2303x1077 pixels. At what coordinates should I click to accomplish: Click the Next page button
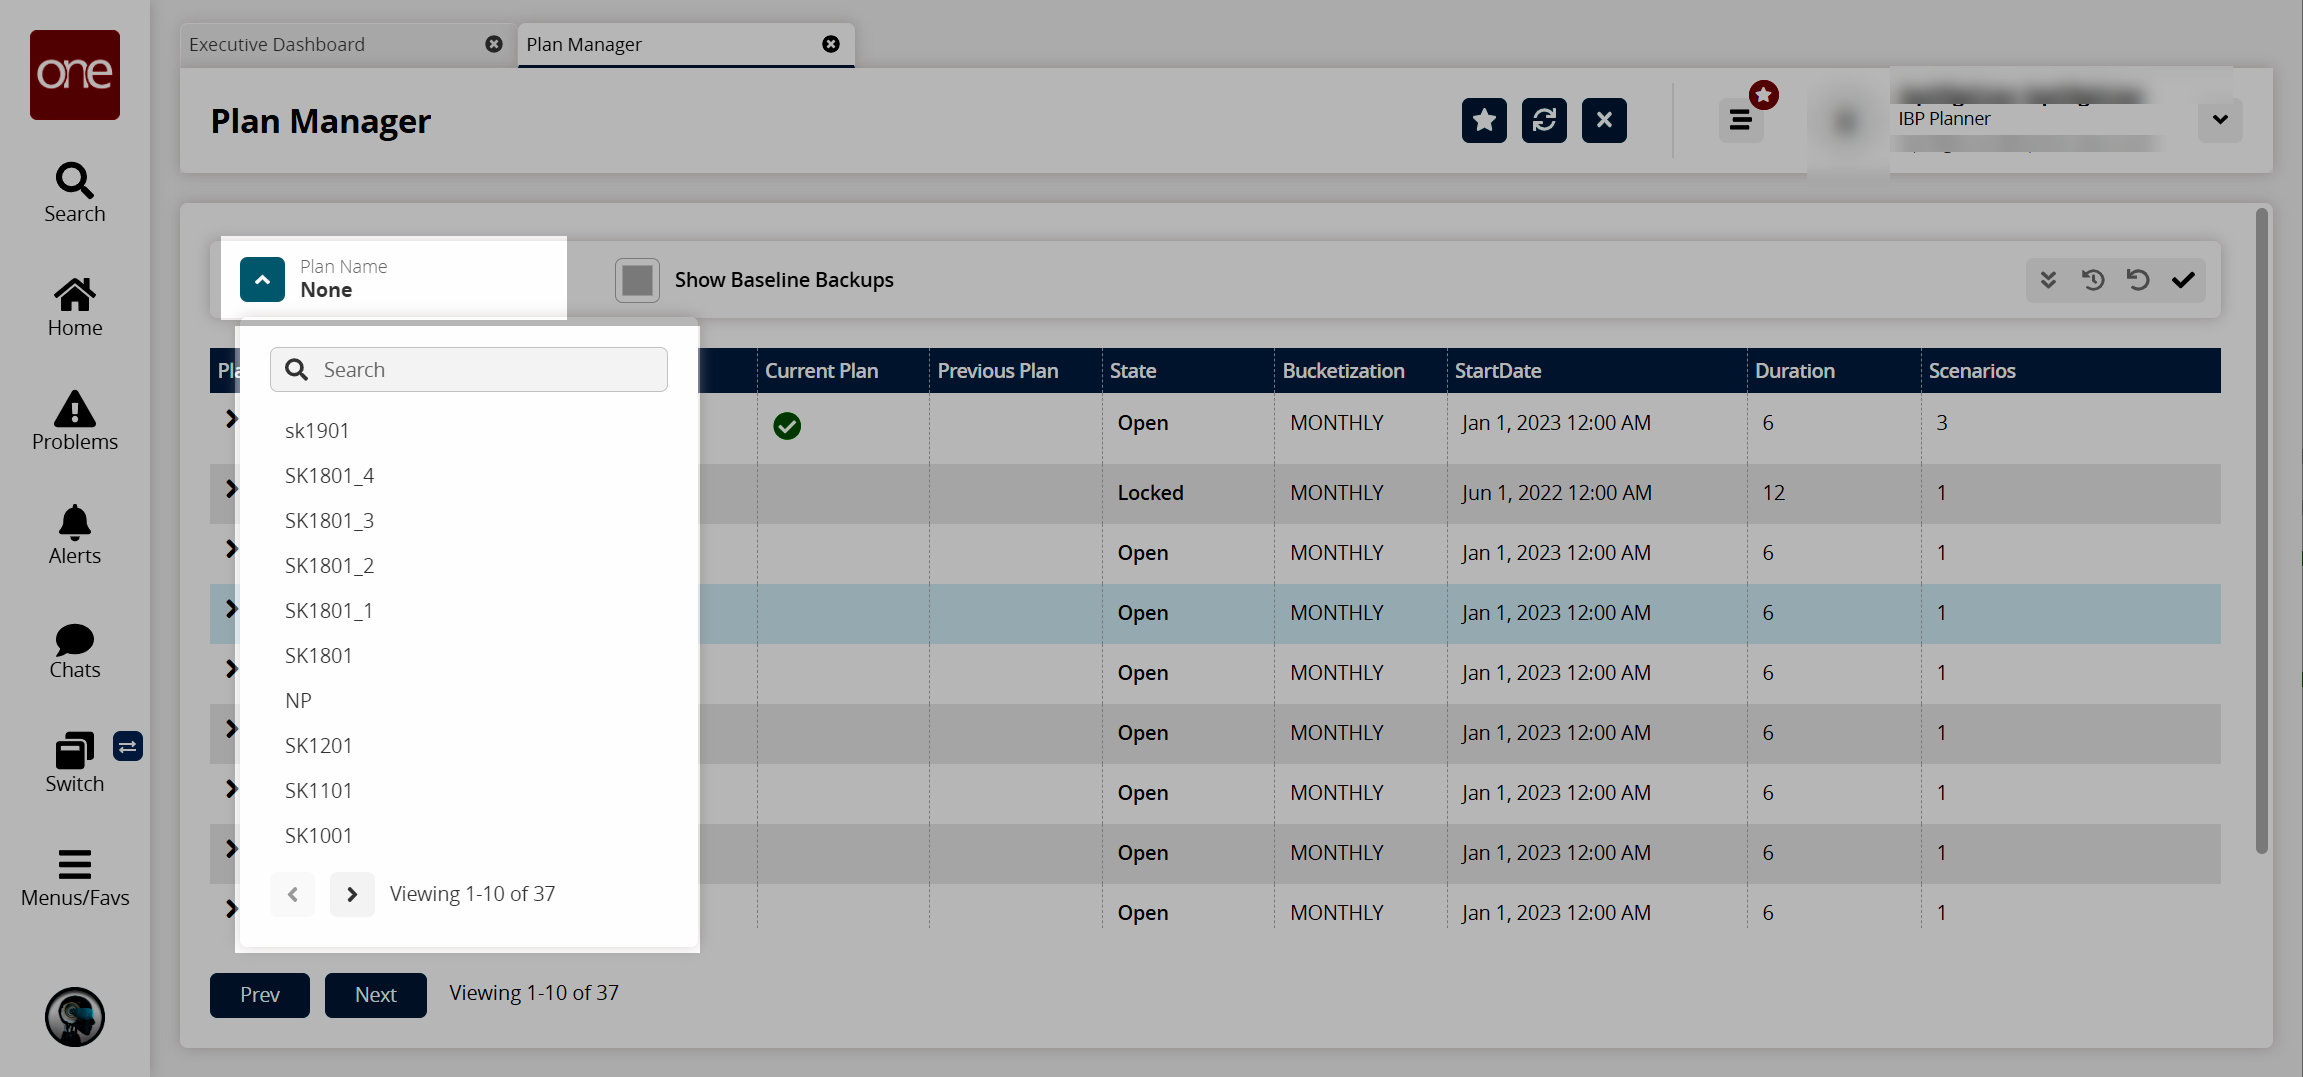[x=375, y=995]
